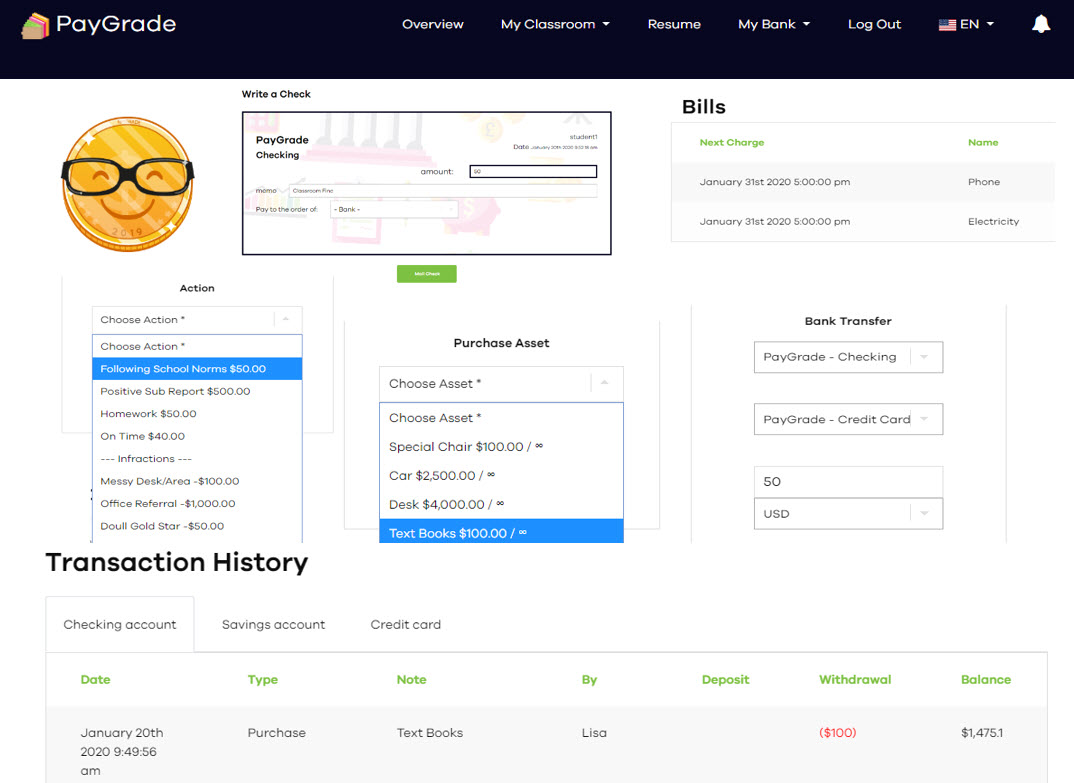
Task: Click the smiling coin avatar with glasses
Action: [128, 184]
